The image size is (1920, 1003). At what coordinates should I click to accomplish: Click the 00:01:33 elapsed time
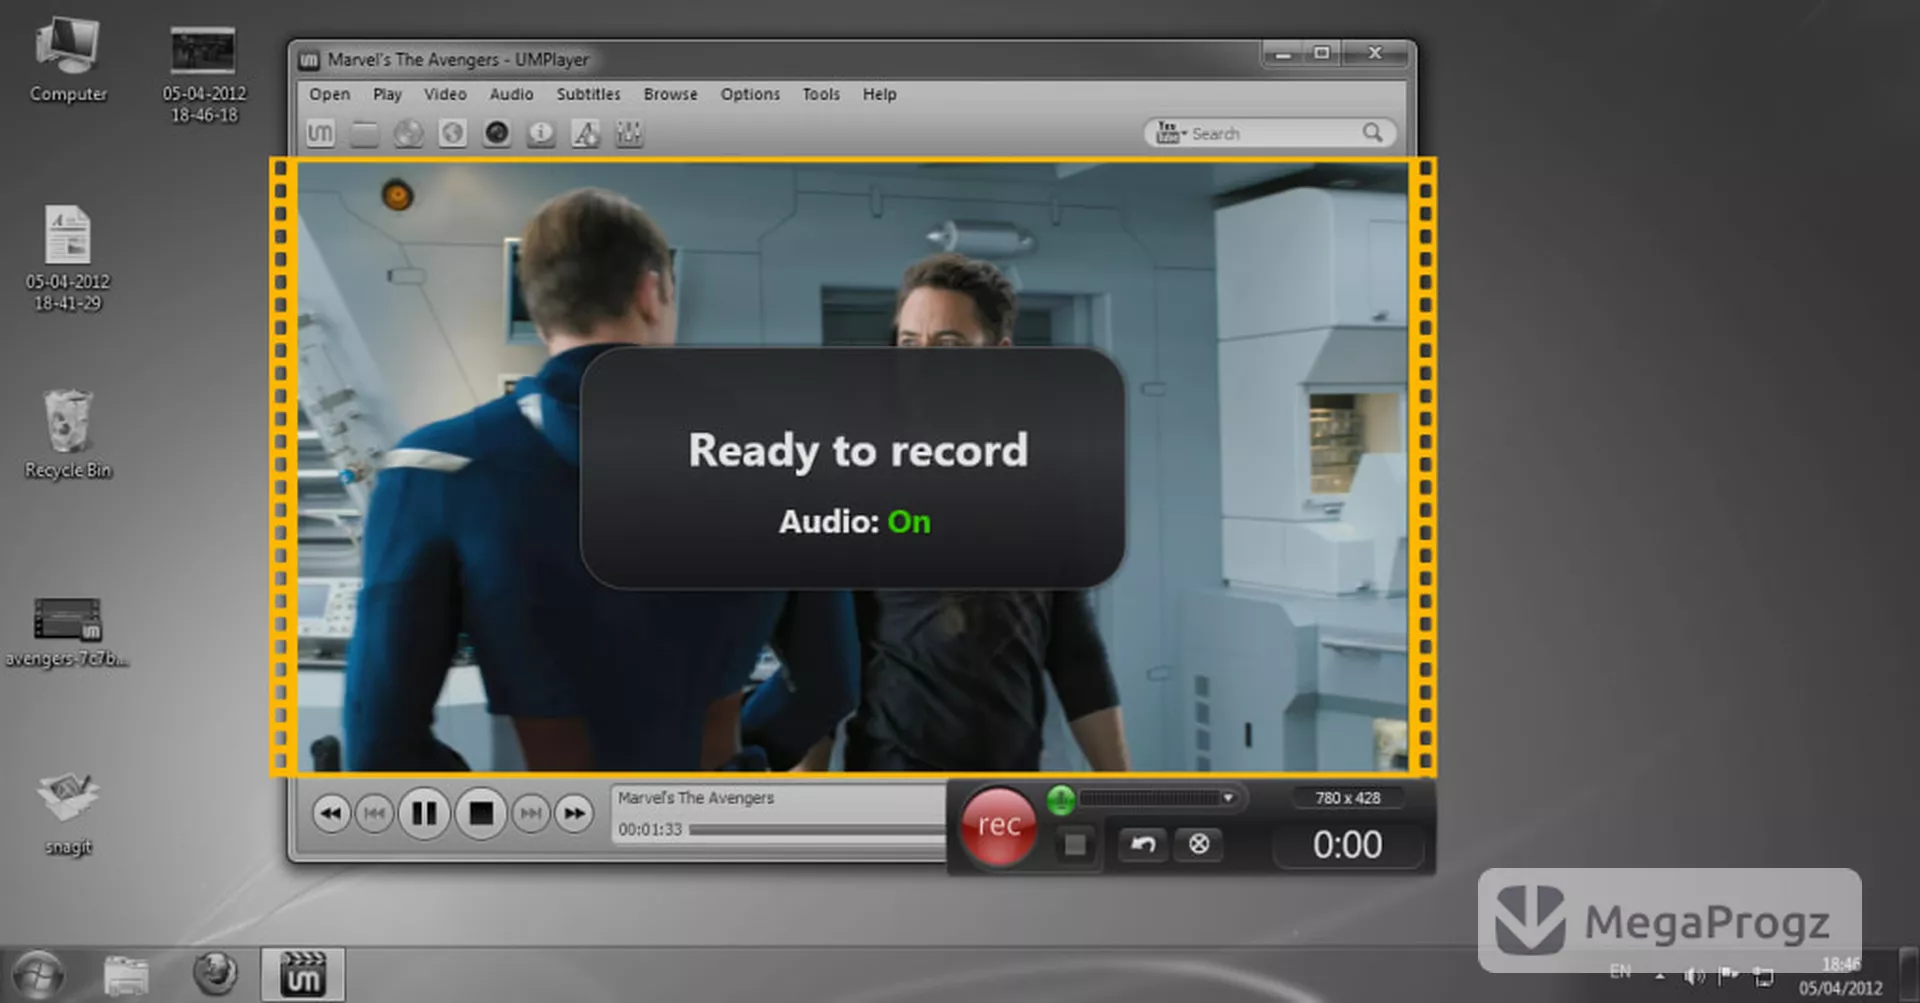650,830
